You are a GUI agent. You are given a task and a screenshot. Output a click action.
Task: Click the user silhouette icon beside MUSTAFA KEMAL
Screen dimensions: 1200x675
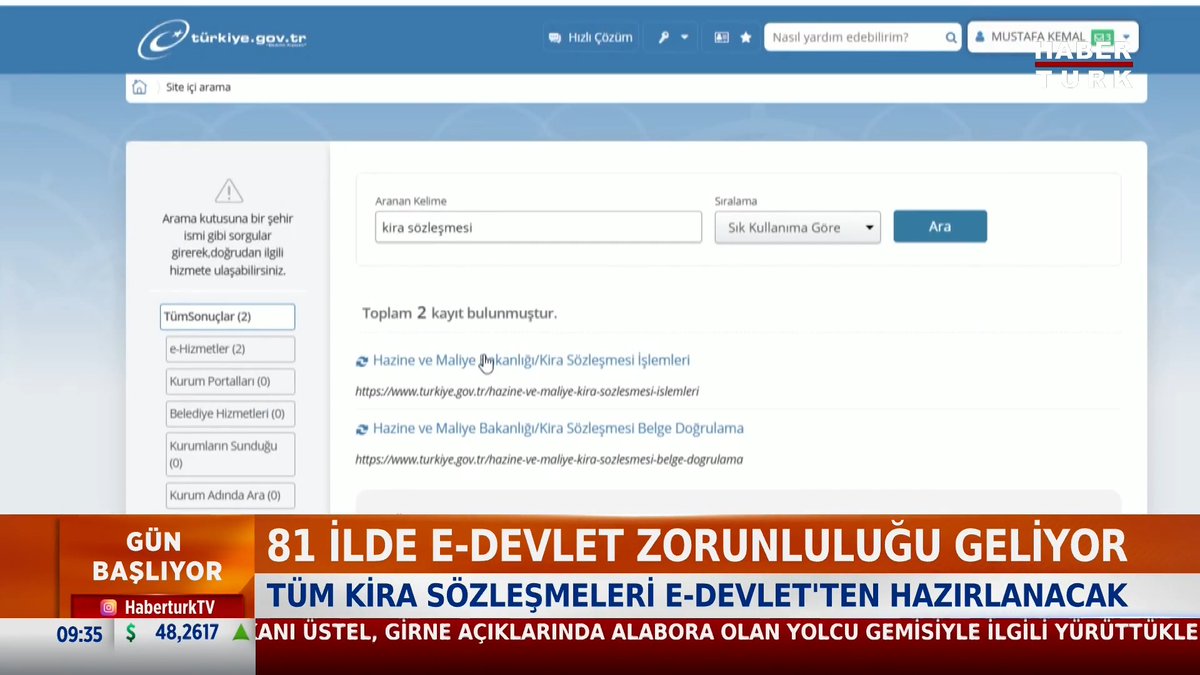pyautogui.click(x=980, y=37)
